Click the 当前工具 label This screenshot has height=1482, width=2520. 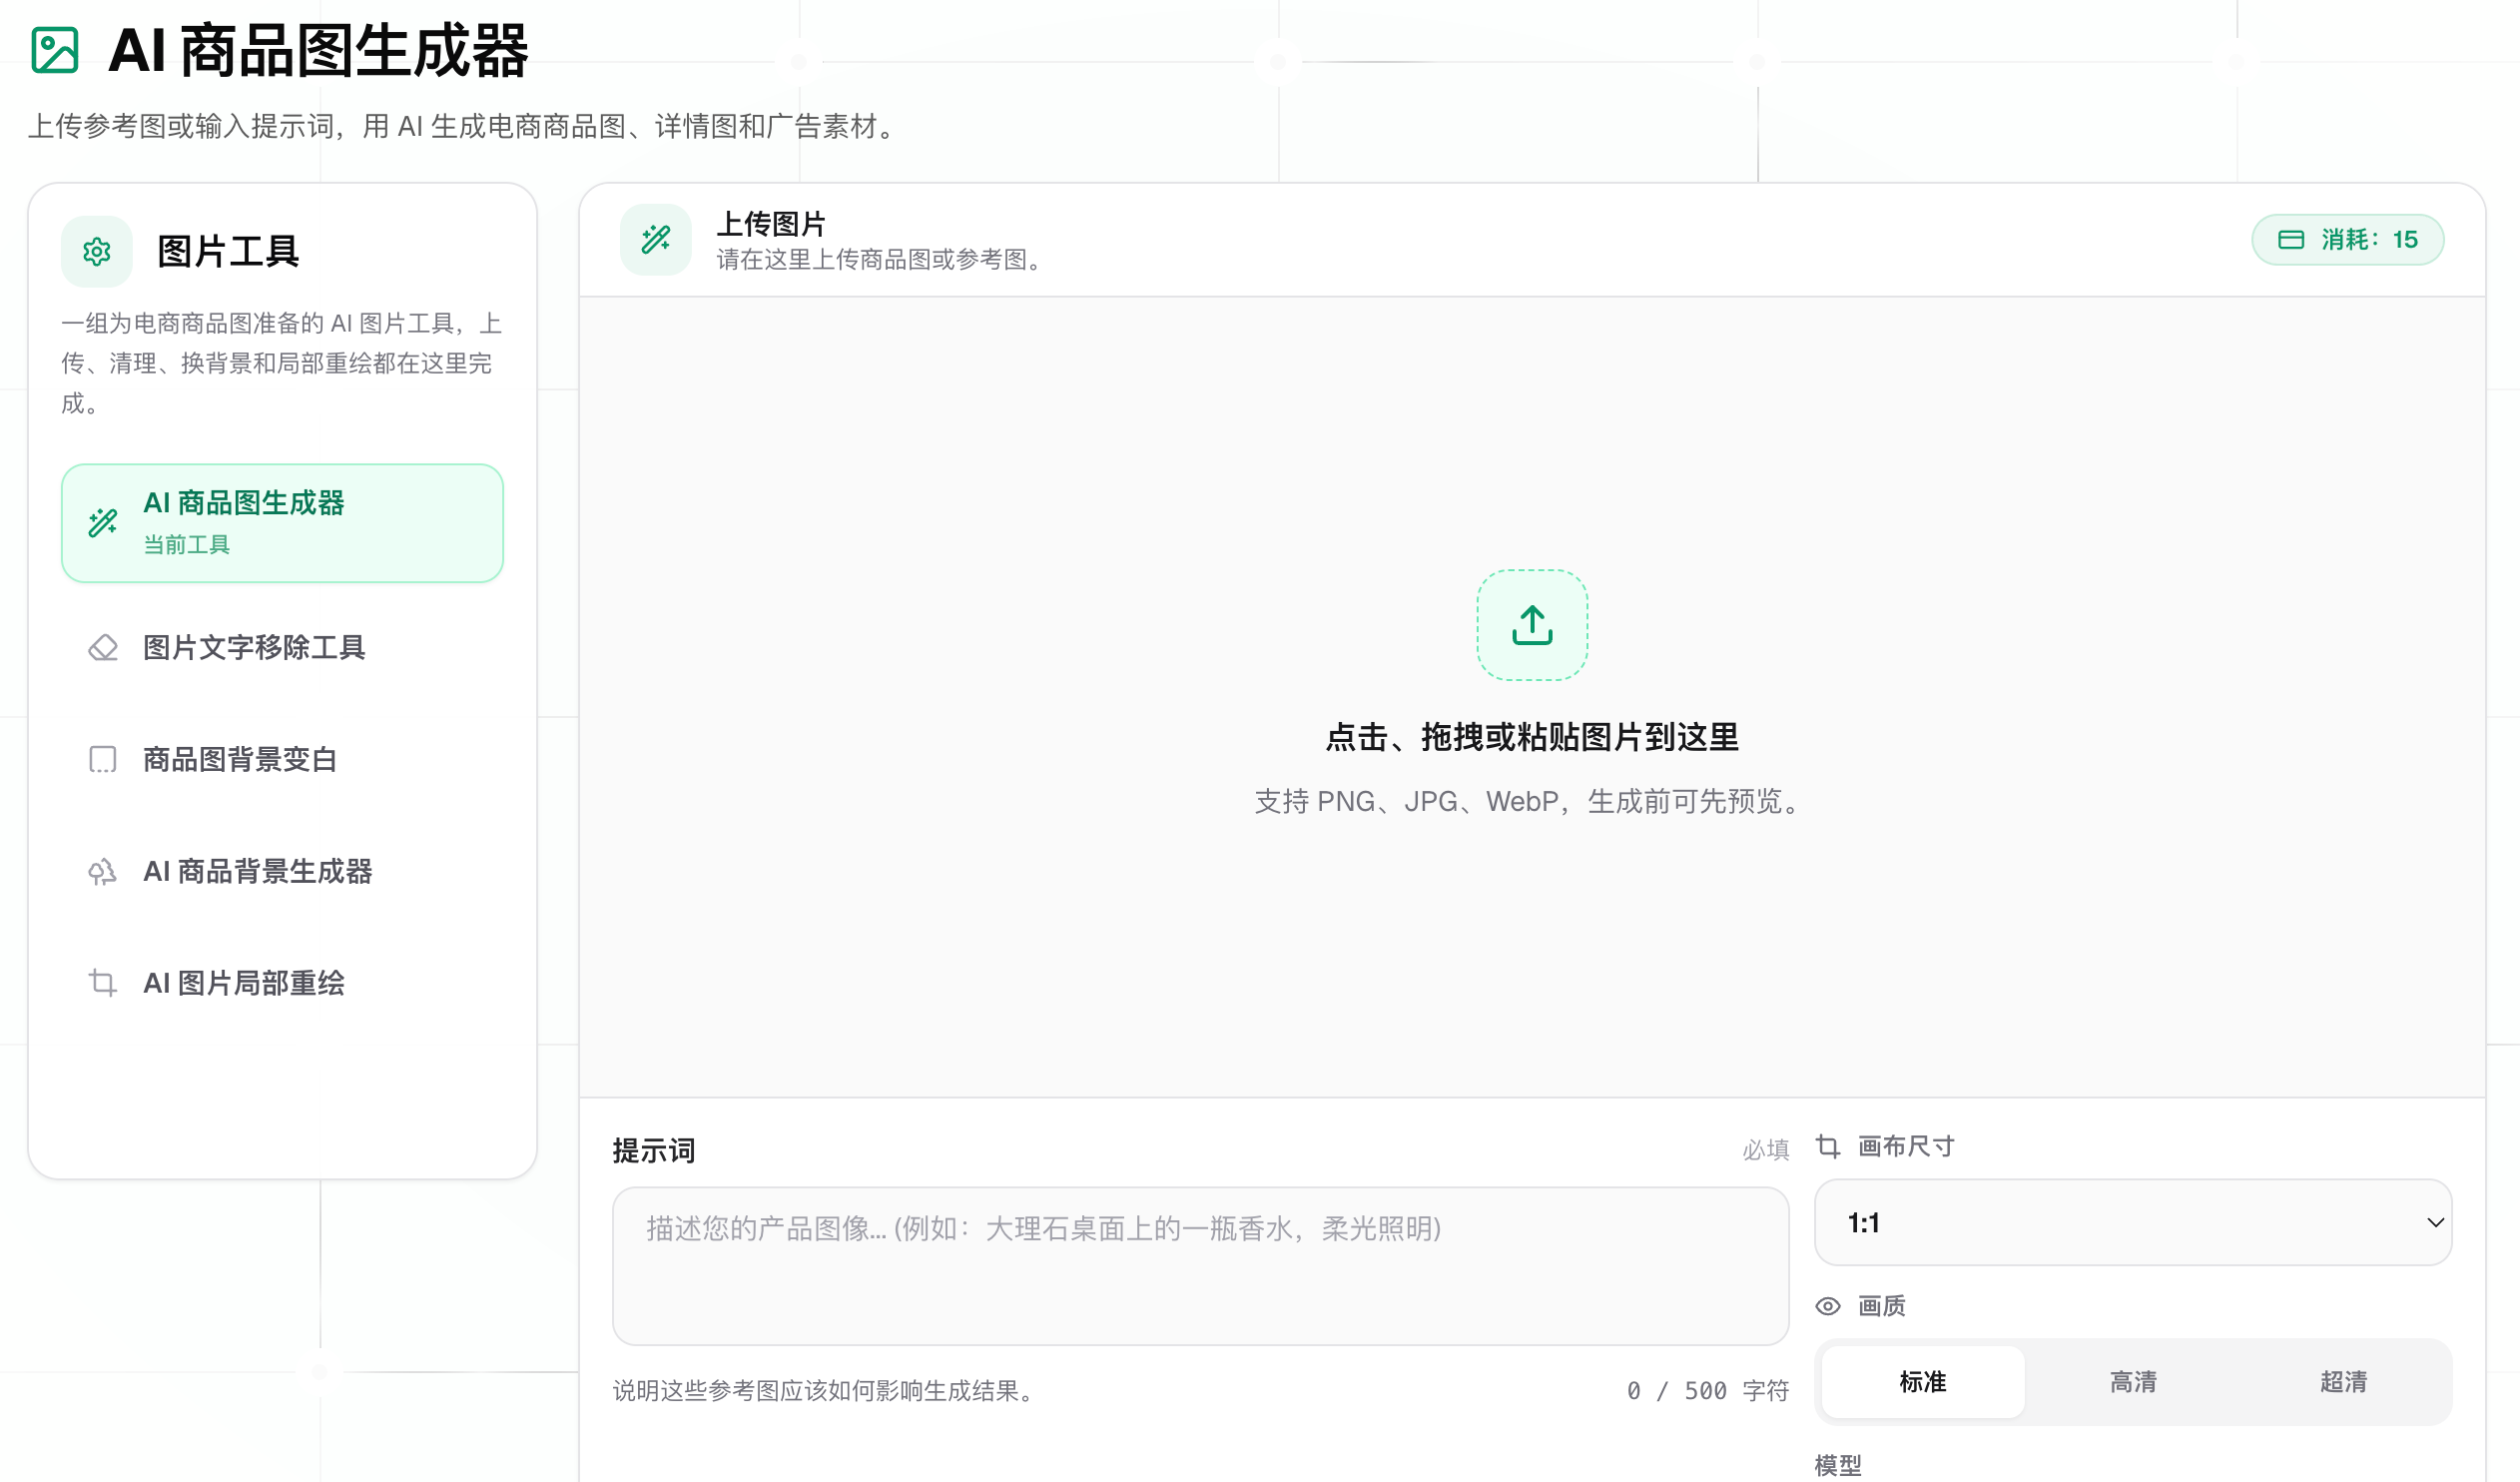[x=187, y=545]
